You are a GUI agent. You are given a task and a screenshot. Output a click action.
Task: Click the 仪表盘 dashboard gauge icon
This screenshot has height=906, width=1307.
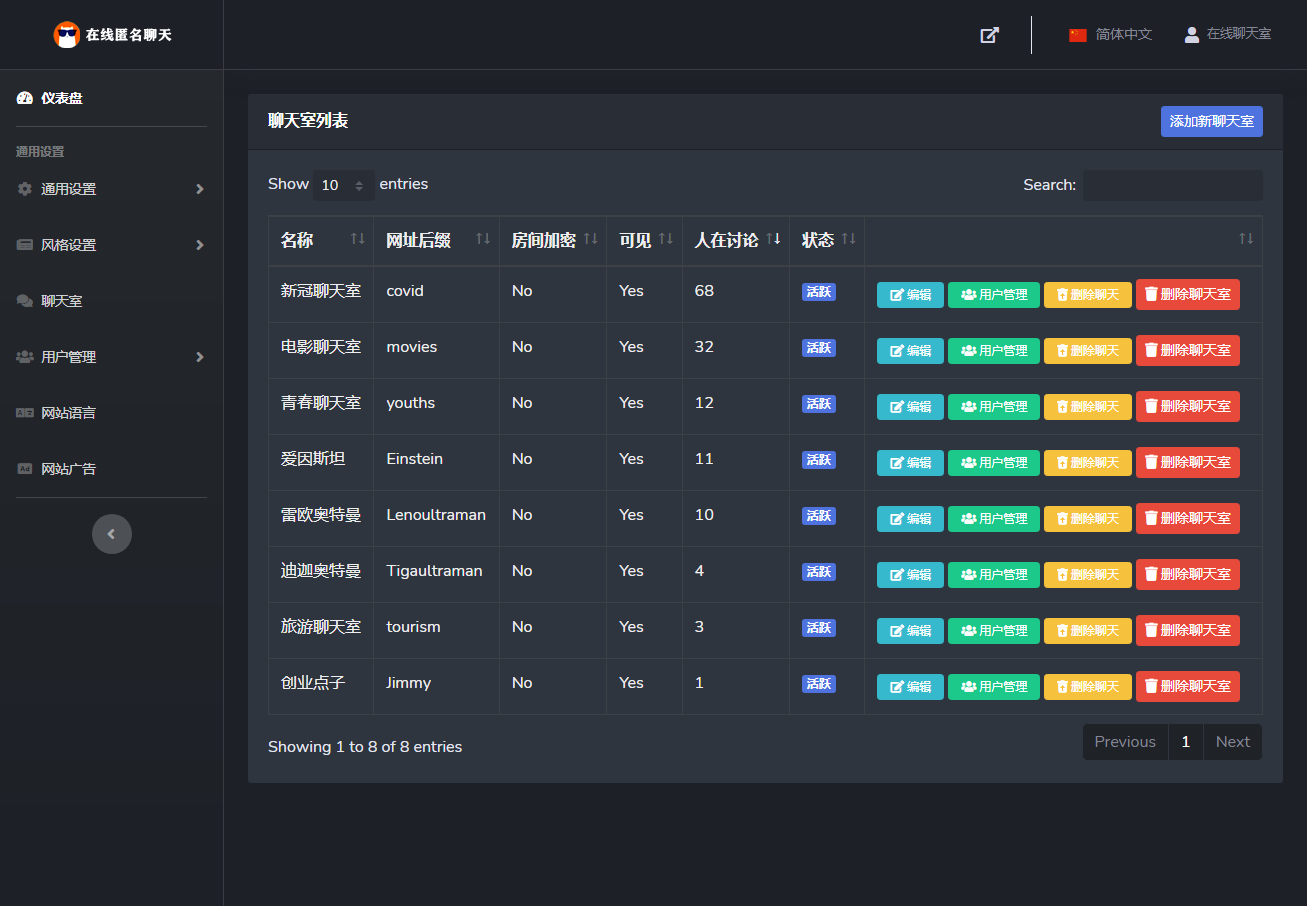pyautogui.click(x=25, y=98)
